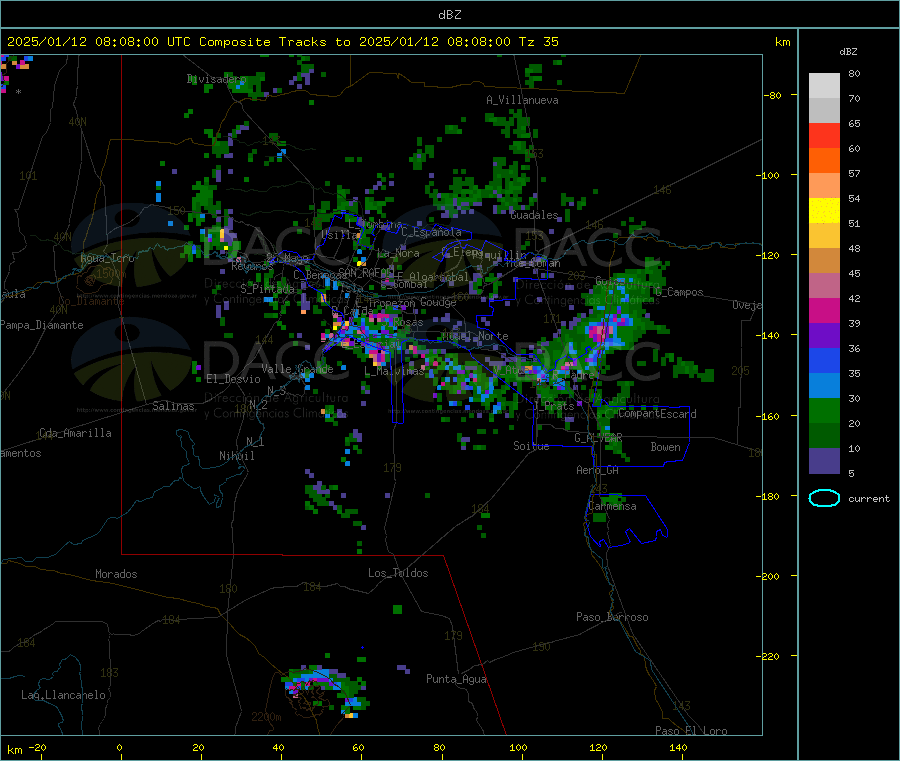Click the brown 48-45 dBZ legend swatch
The height and width of the screenshot is (761, 900).
824,261
